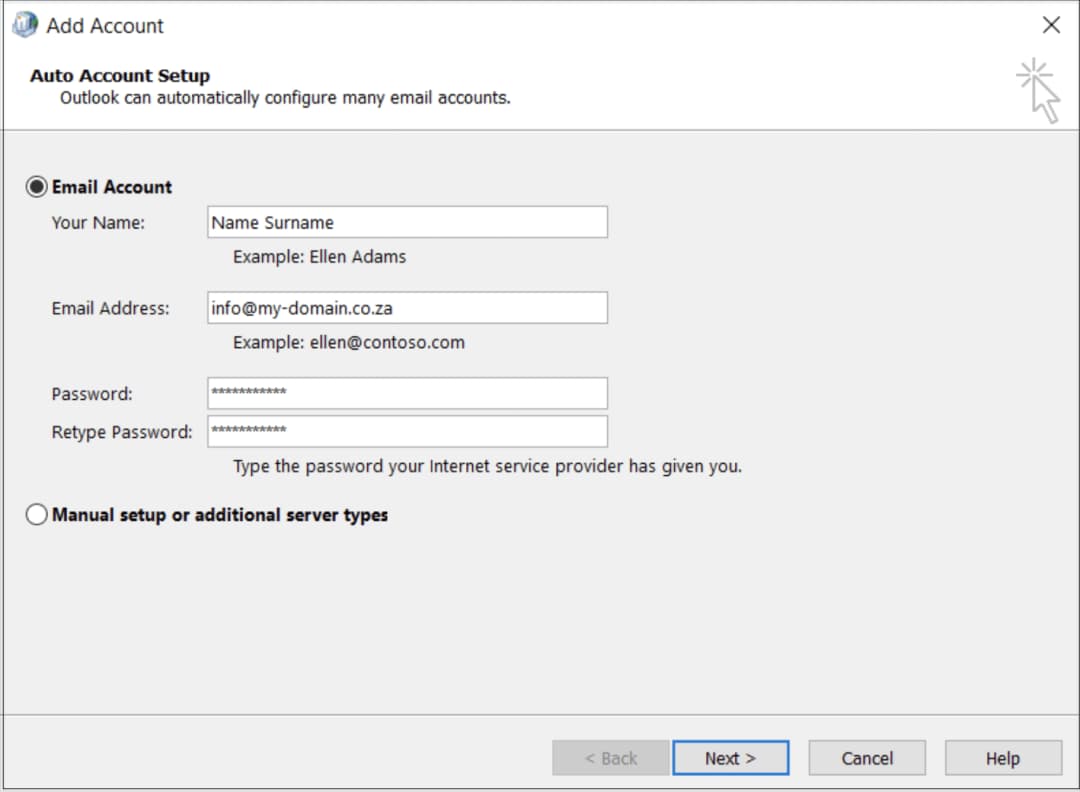The height and width of the screenshot is (792, 1080).
Task: Click the Retype Password field
Action: coord(407,431)
